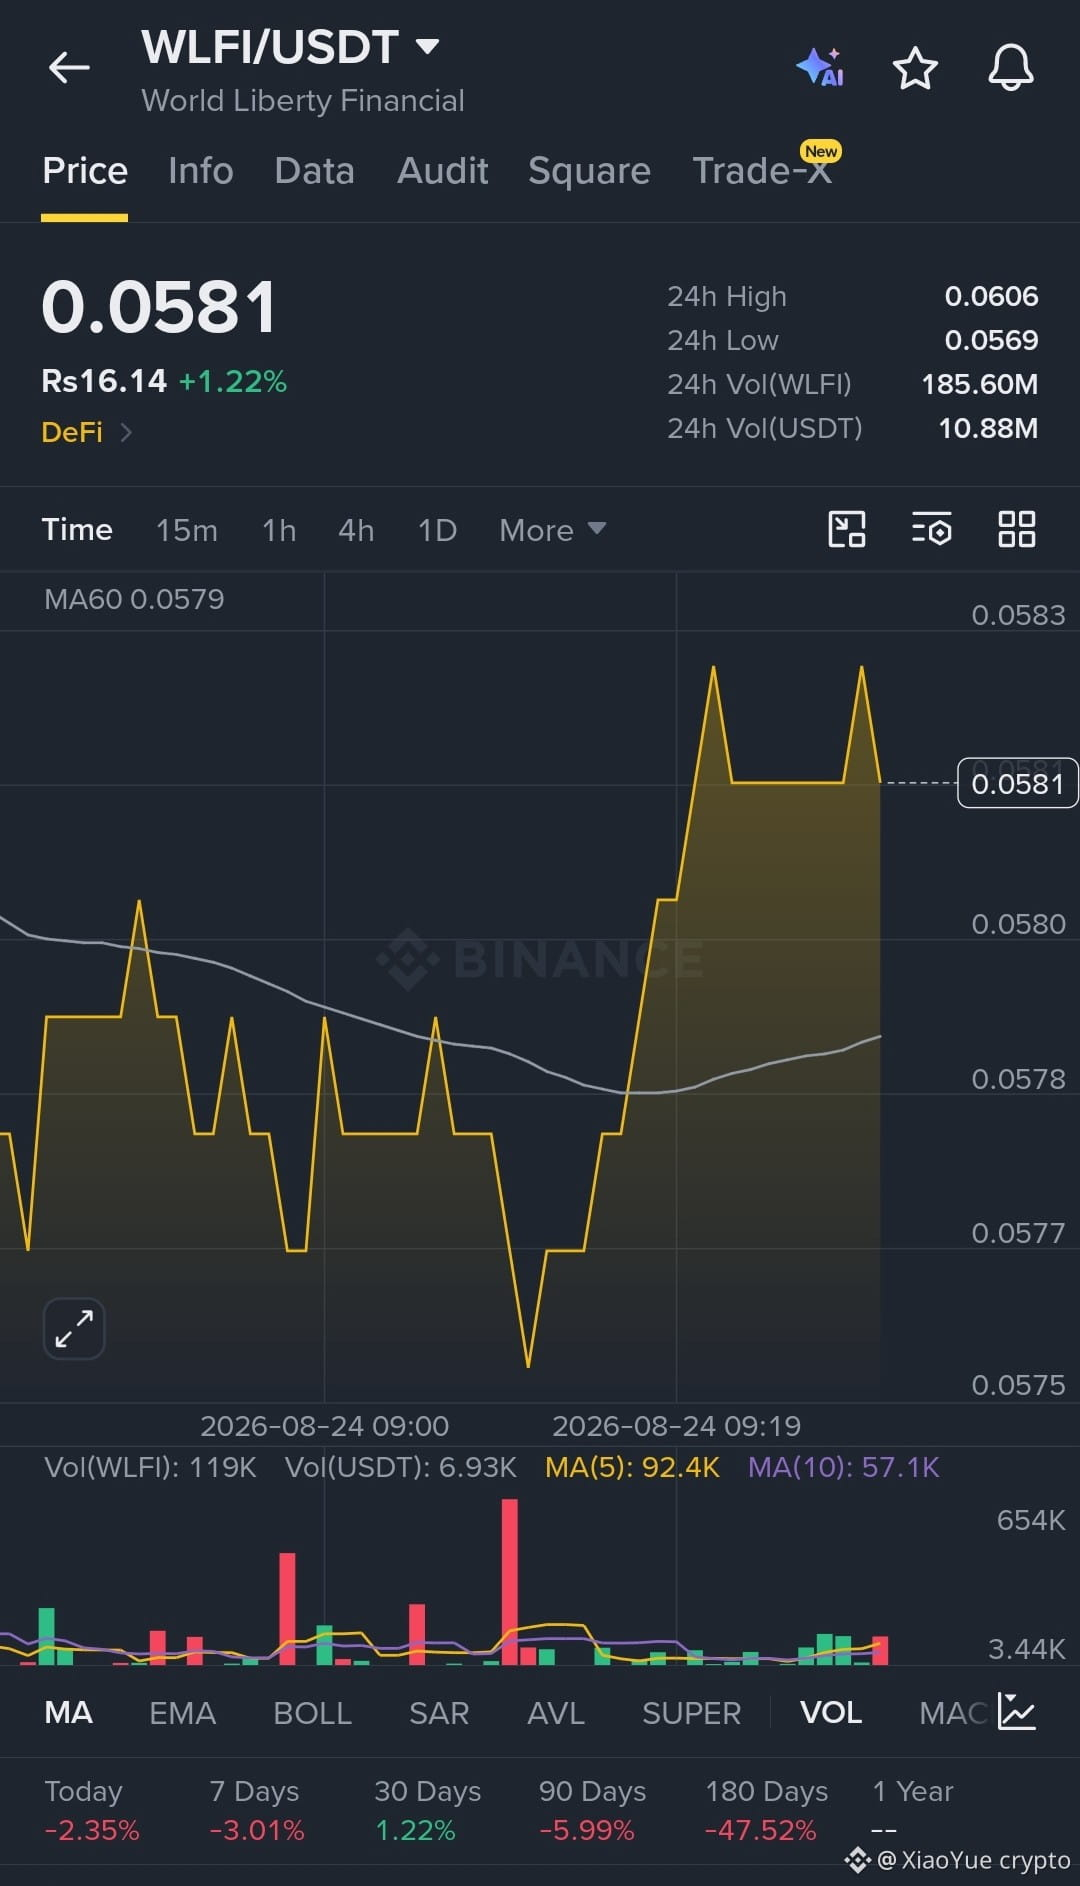Tap the large 0.0581 price
The height and width of the screenshot is (1886, 1080).
click(x=159, y=307)
